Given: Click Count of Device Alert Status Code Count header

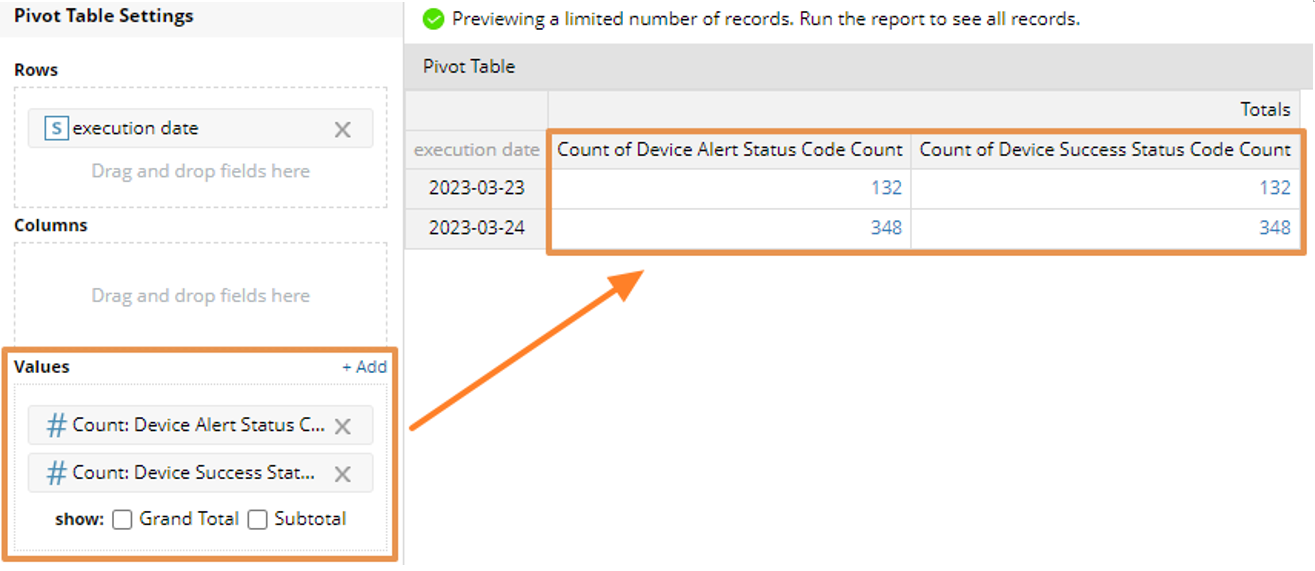Looking at the screenshot, I should pyautogui.click(x=730, y=149).
